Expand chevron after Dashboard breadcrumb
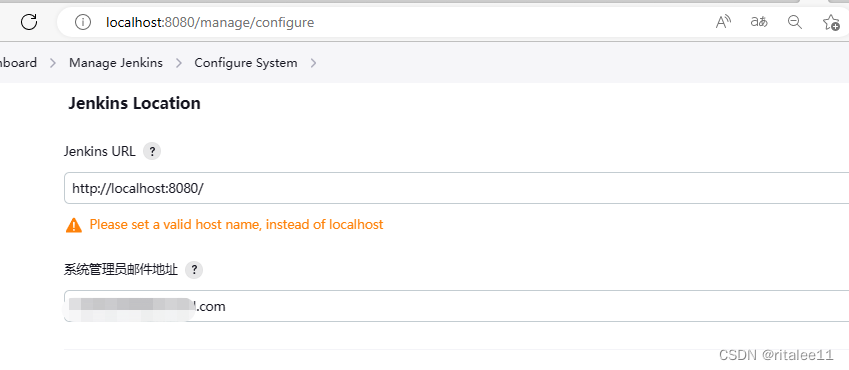Viewport: 849px width, 370px height. 53,63
